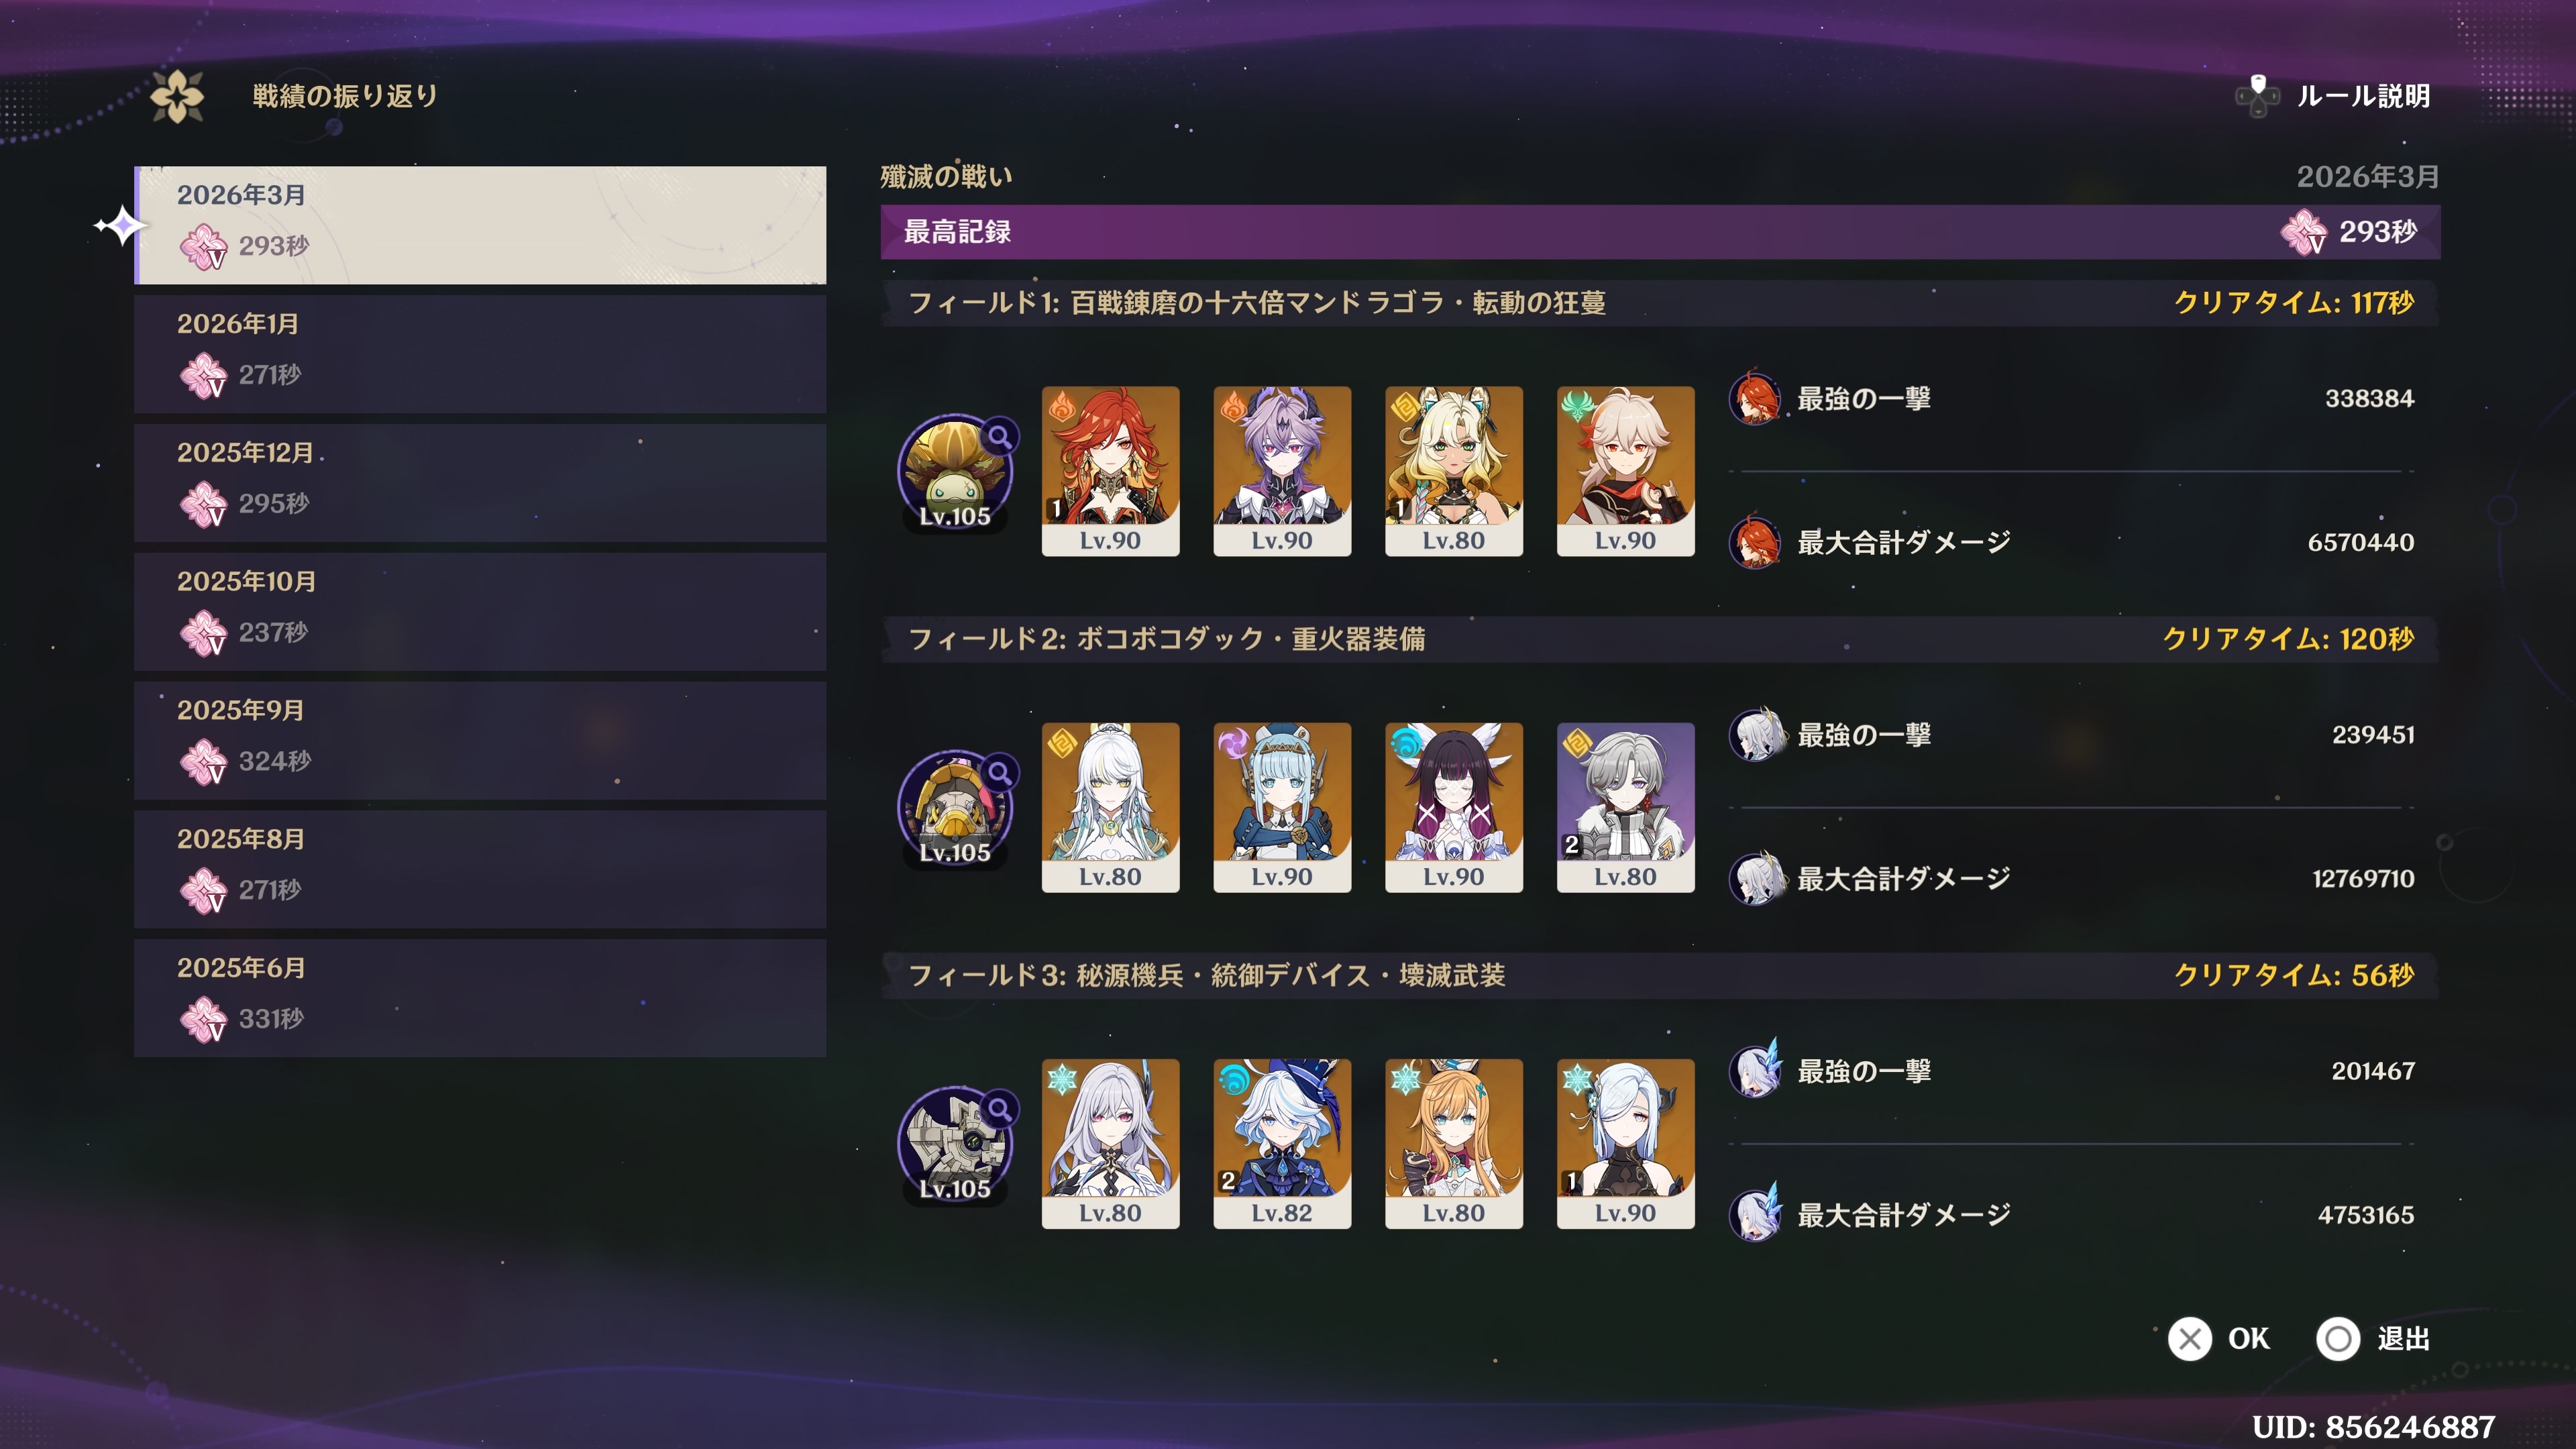Click the Field 3 最大合計ダメージ character avatar
The image size is (2576, 1449).
[x=1755, y=1214]
